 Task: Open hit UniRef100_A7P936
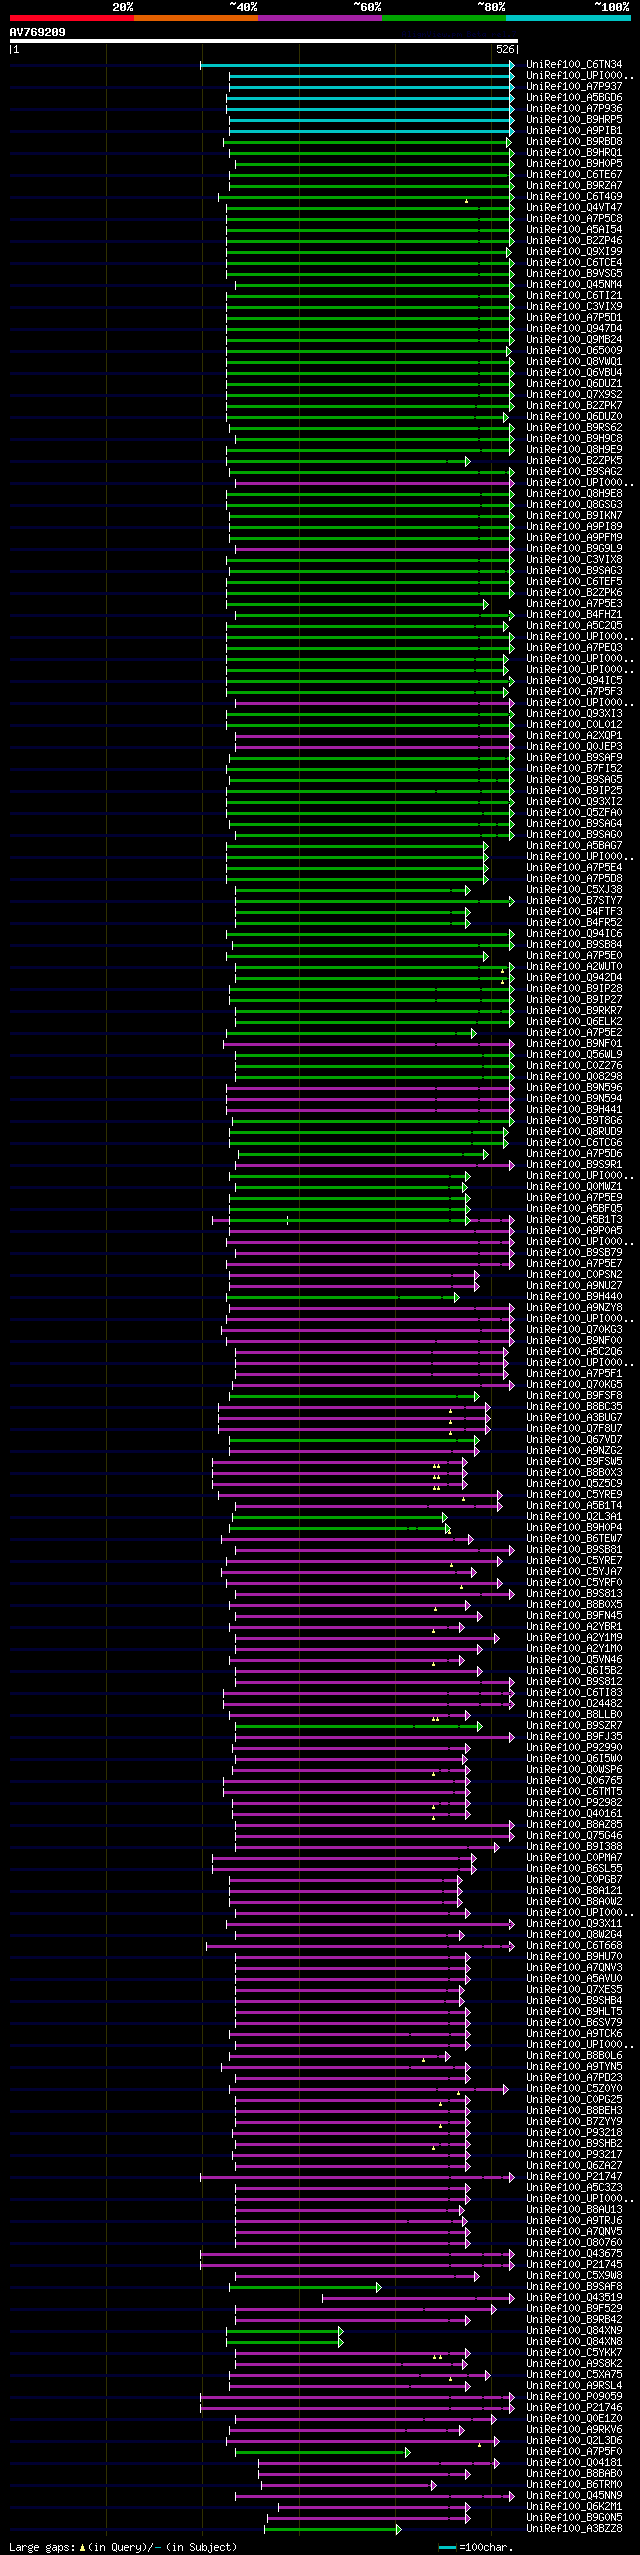(x=574, y=109)
